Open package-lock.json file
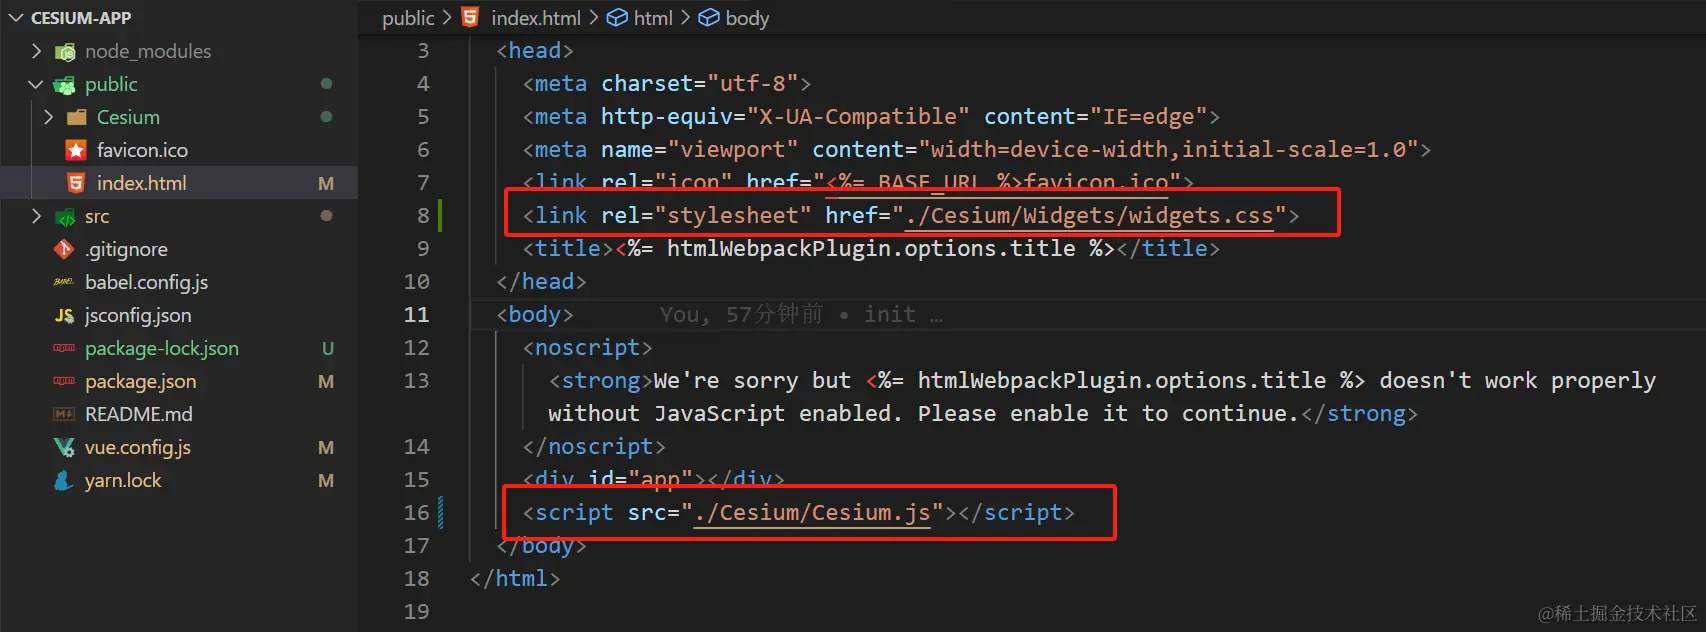The width and height of the screenshot is (1706, 632). 162,348
